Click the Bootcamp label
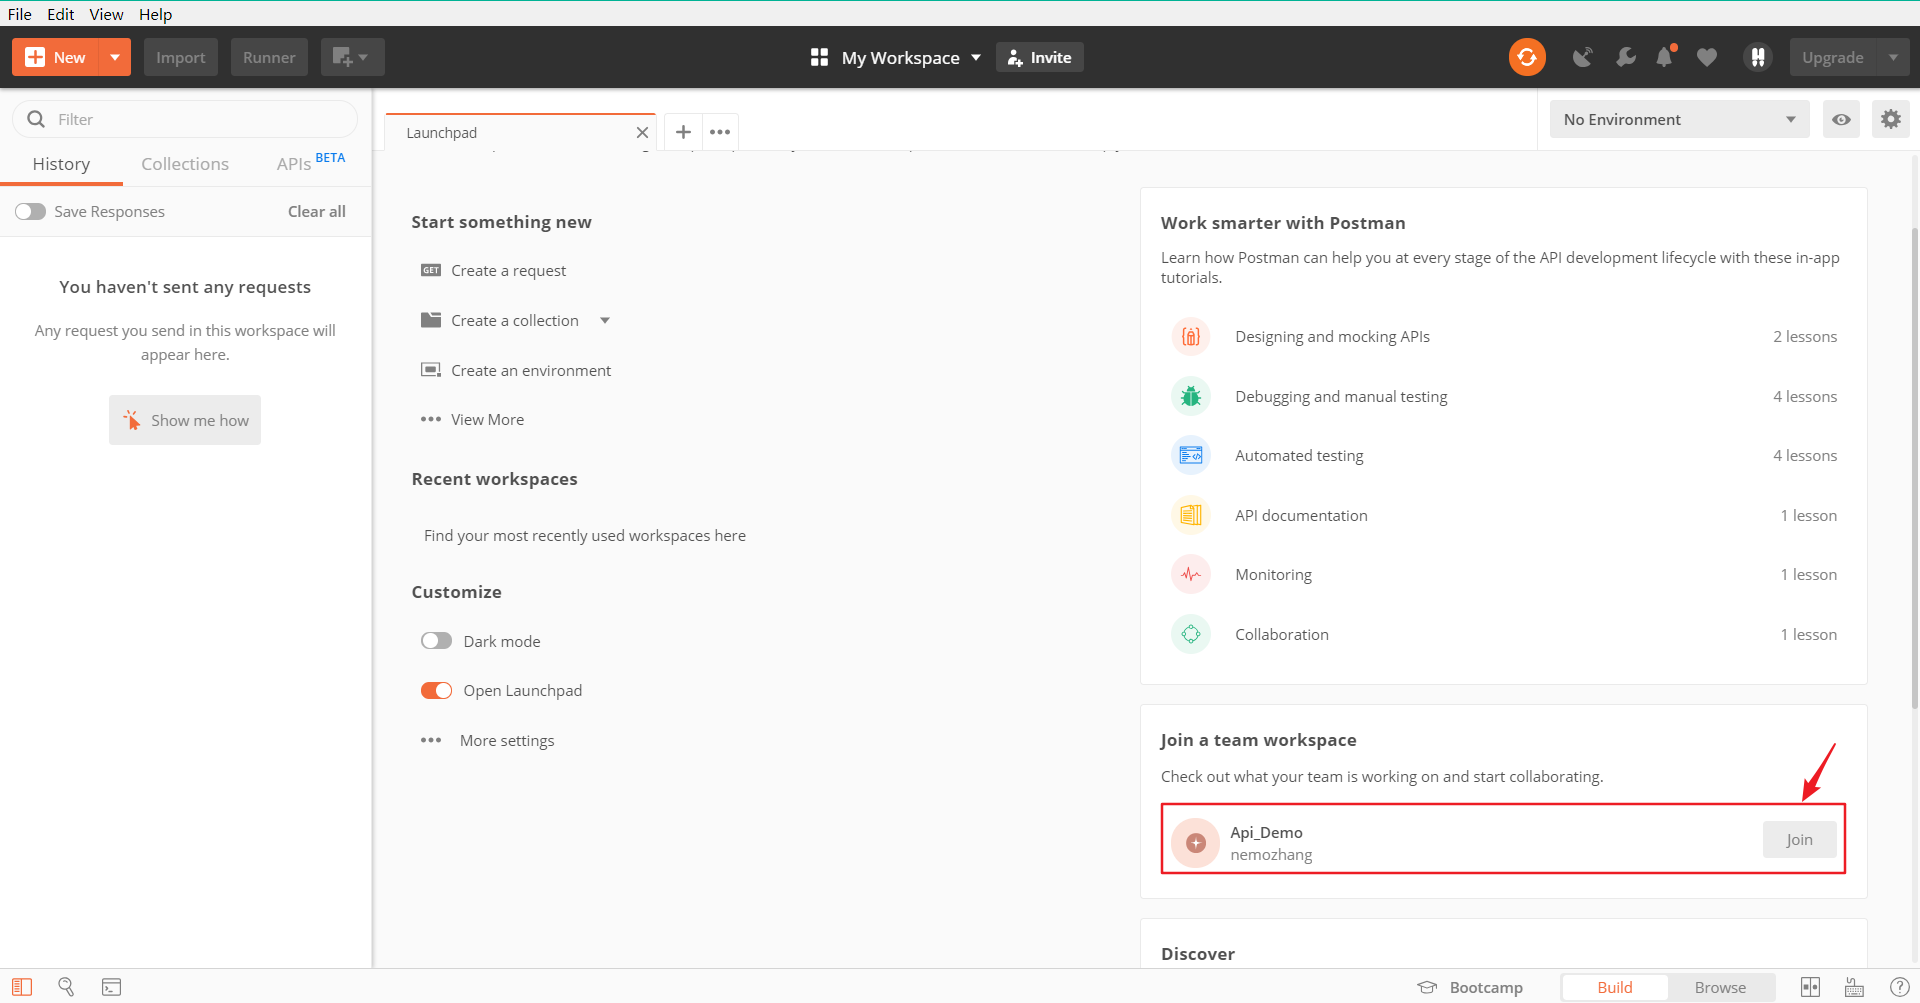1920x1003 pixels. 1486,987
